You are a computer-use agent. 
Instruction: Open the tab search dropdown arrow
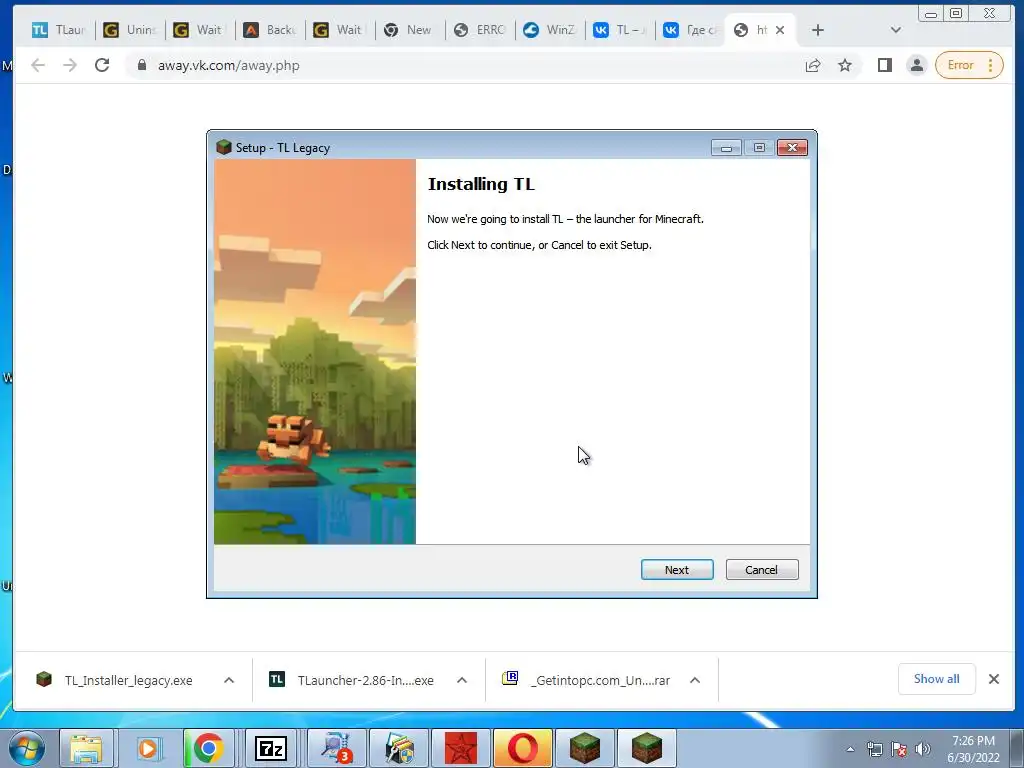895,30
